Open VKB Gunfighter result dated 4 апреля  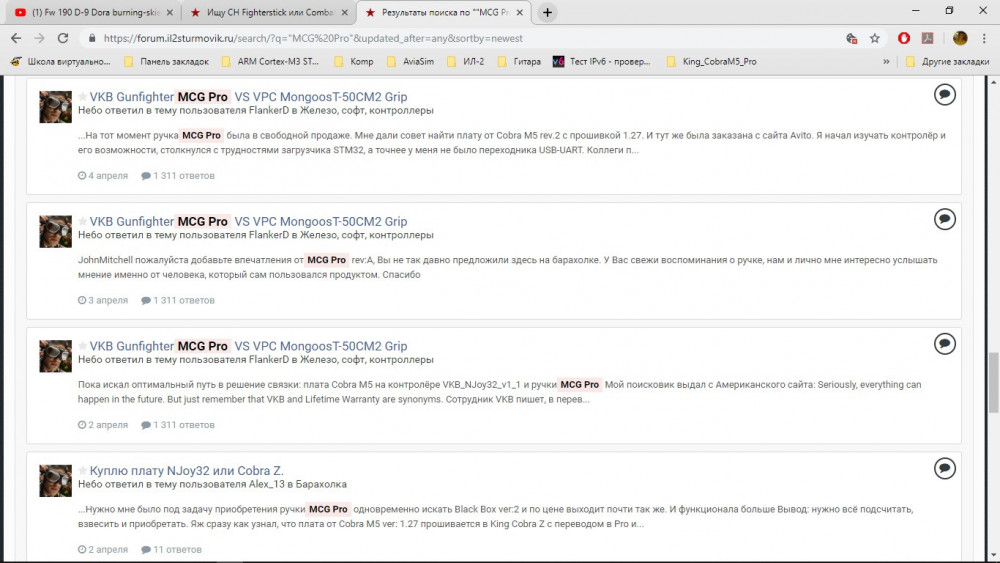coord(248,97)
